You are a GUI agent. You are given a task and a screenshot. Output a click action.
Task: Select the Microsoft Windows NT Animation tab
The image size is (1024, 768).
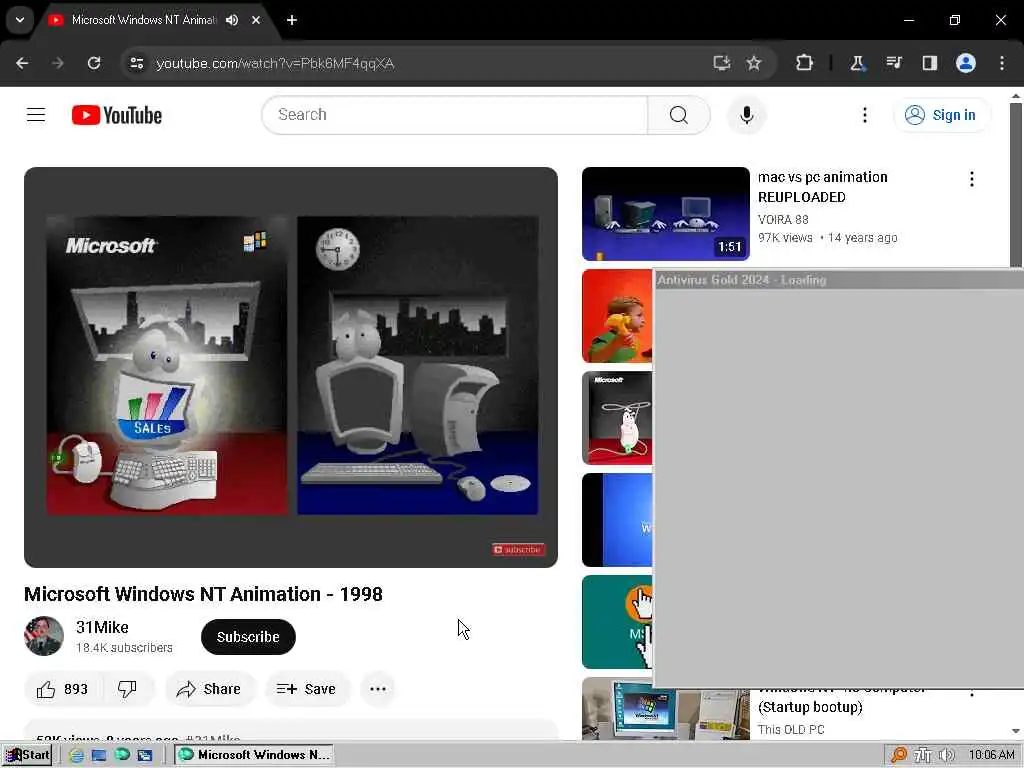click(144, 20)
